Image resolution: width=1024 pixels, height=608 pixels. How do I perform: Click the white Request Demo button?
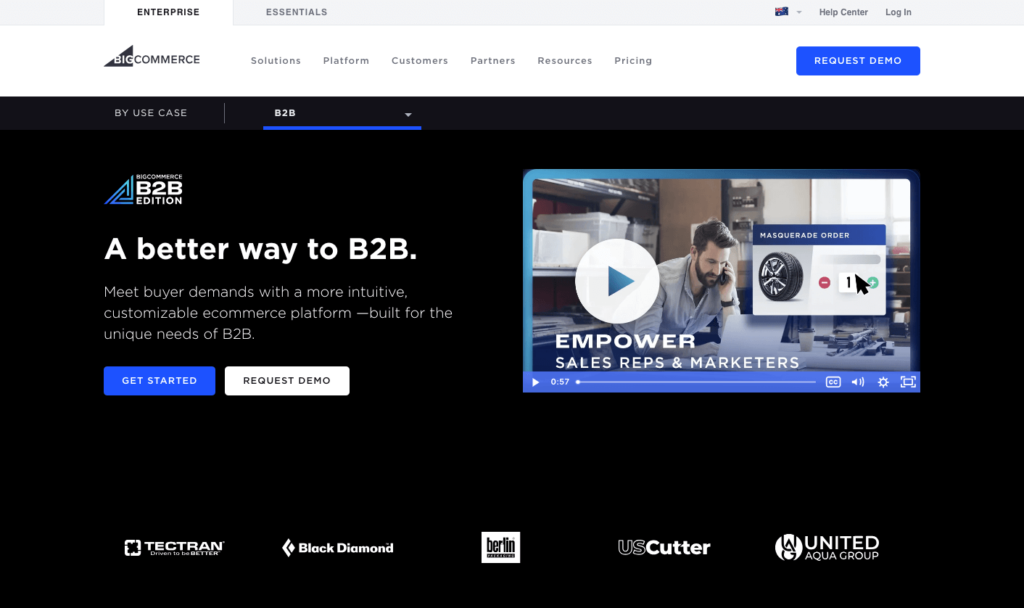pyautogui.click(x=287, y=381)
